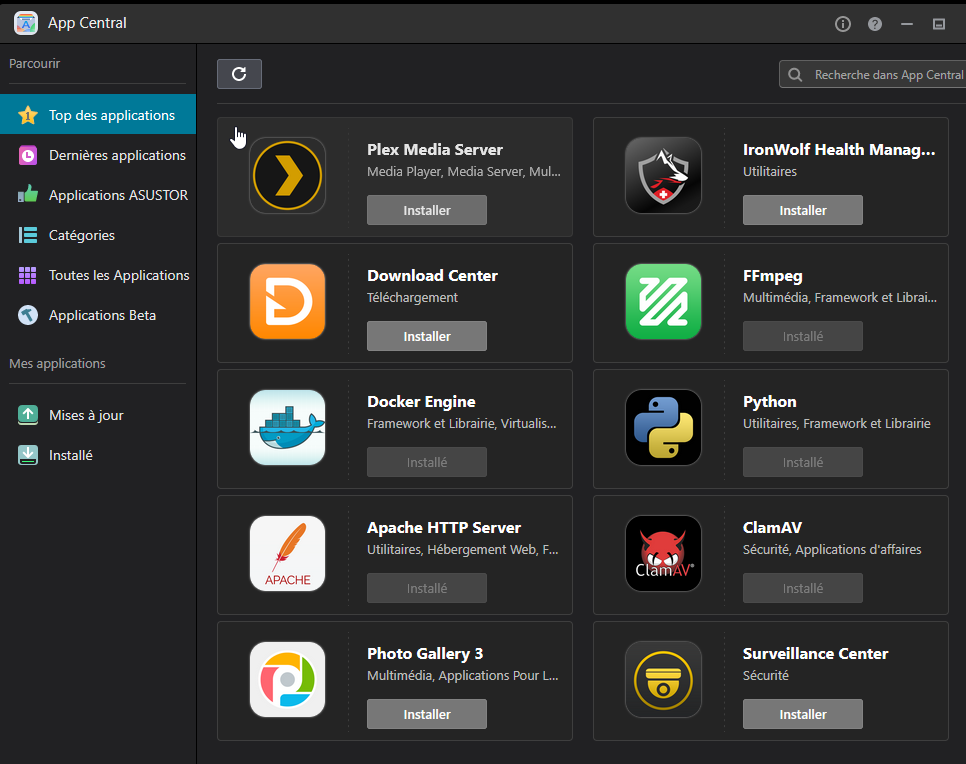Click Sécurité, Applications d'affaires text
This screenshot has width=966, height=764.
point(832,550)
